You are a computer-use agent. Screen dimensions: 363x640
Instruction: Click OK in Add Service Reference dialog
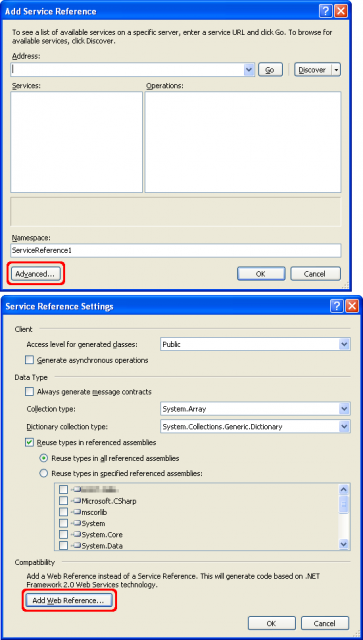261,274
